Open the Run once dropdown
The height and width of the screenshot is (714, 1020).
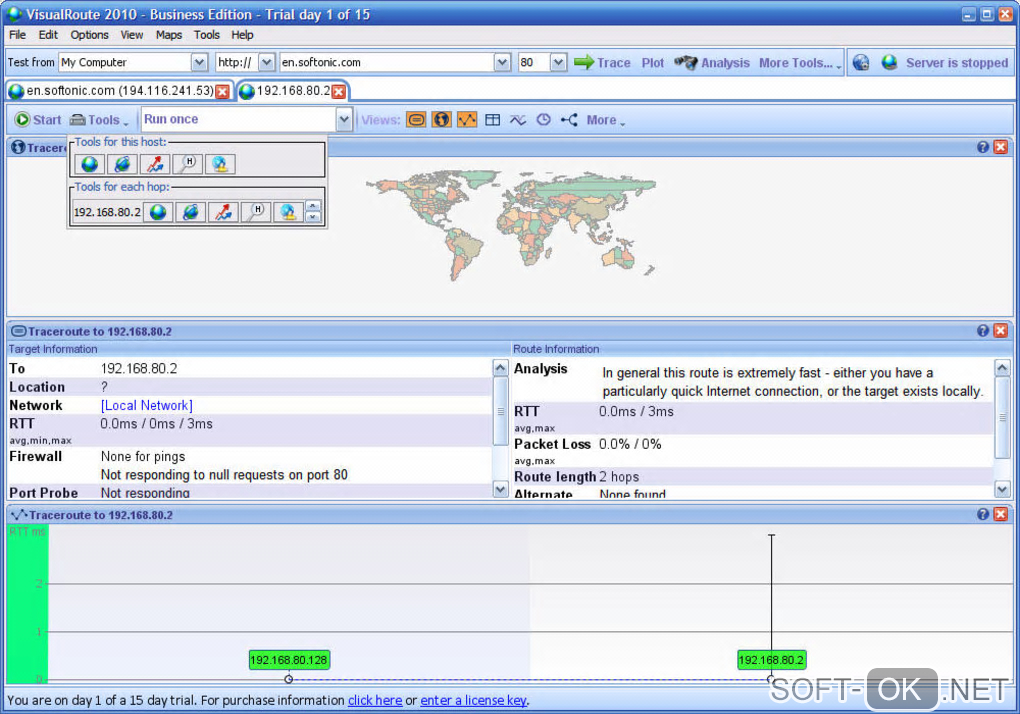pos(344,120)
